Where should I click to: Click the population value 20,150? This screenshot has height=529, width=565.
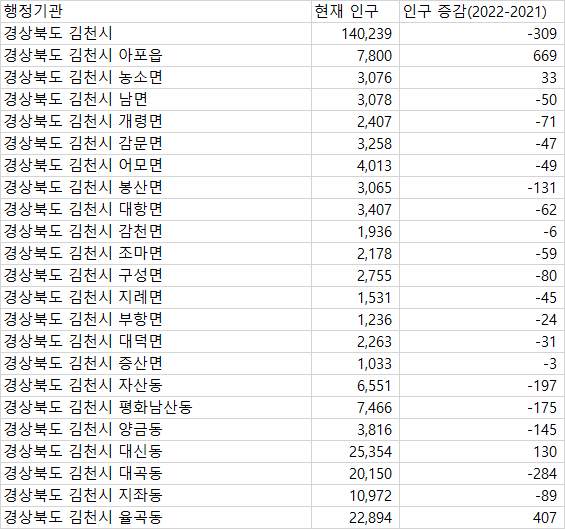370,474
